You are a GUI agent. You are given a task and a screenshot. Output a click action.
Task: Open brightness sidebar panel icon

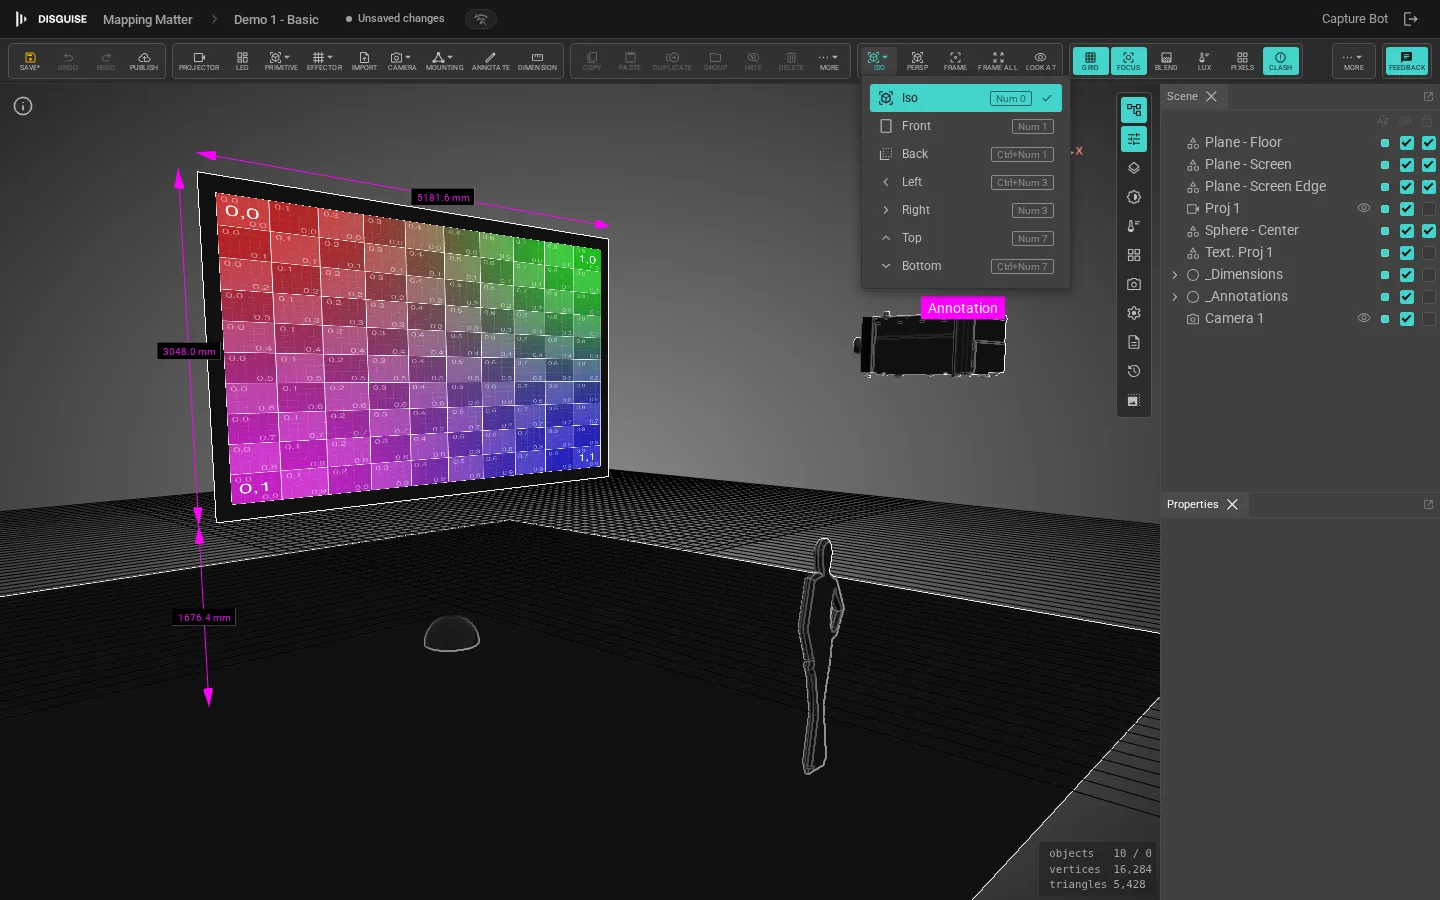(1133, 197)
